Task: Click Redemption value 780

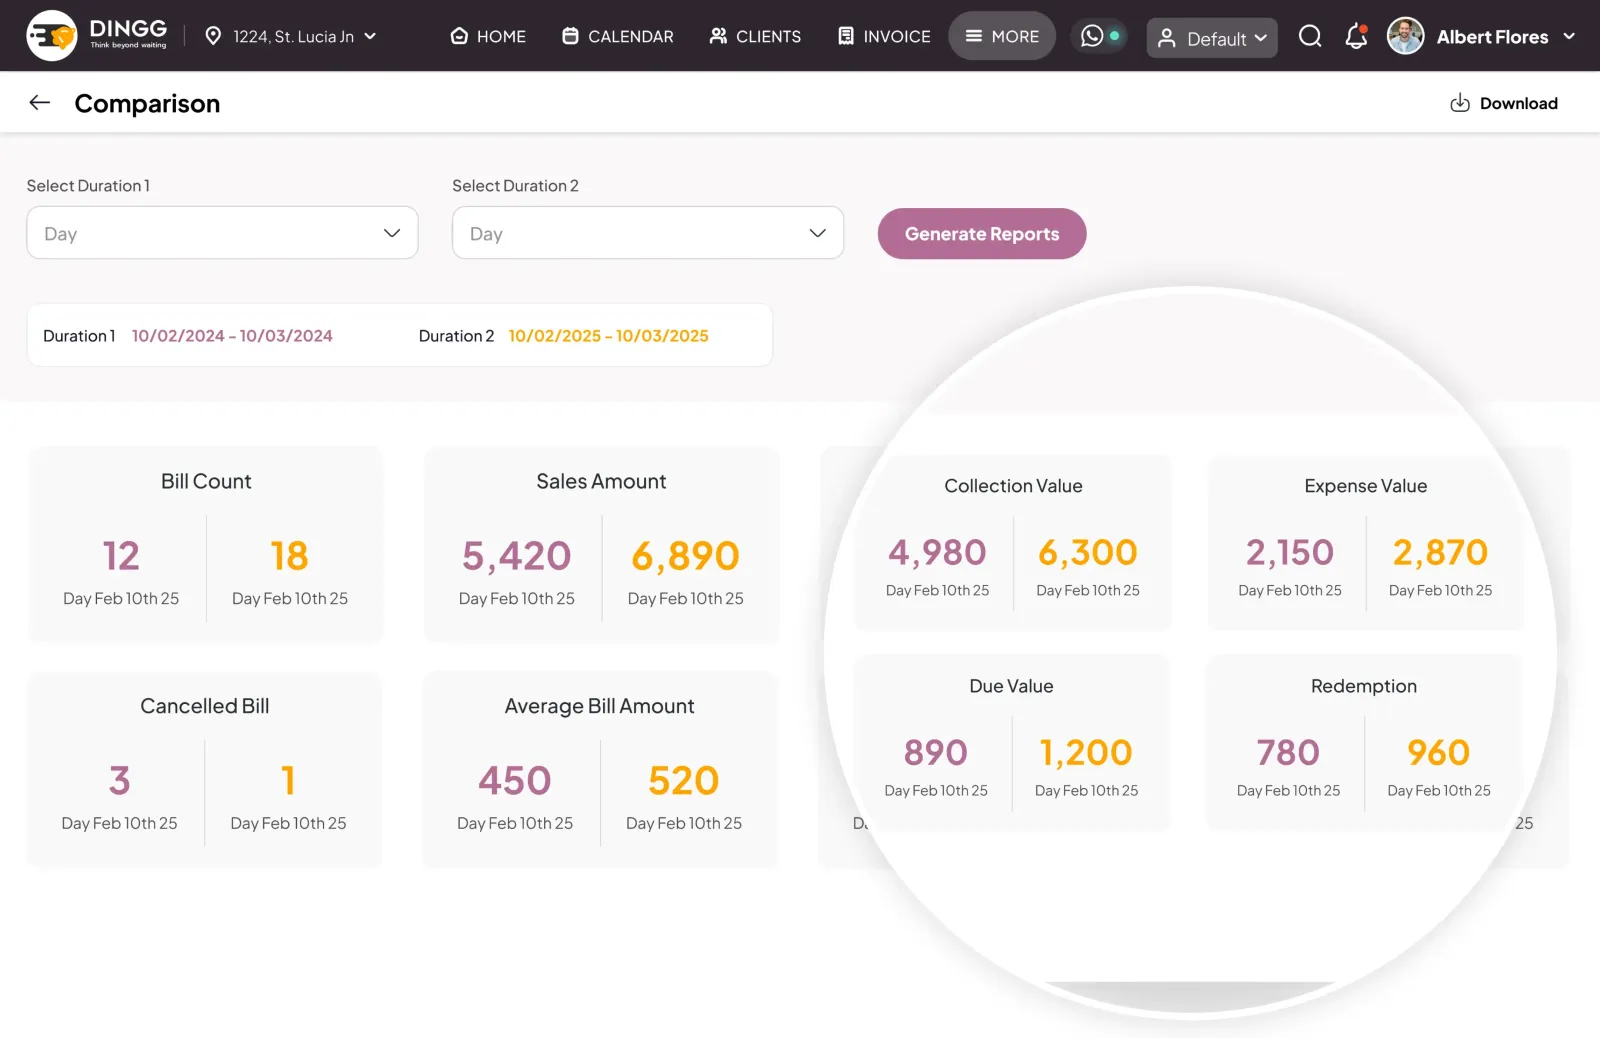Action: pyautogui.click(x=1288, y=752)
